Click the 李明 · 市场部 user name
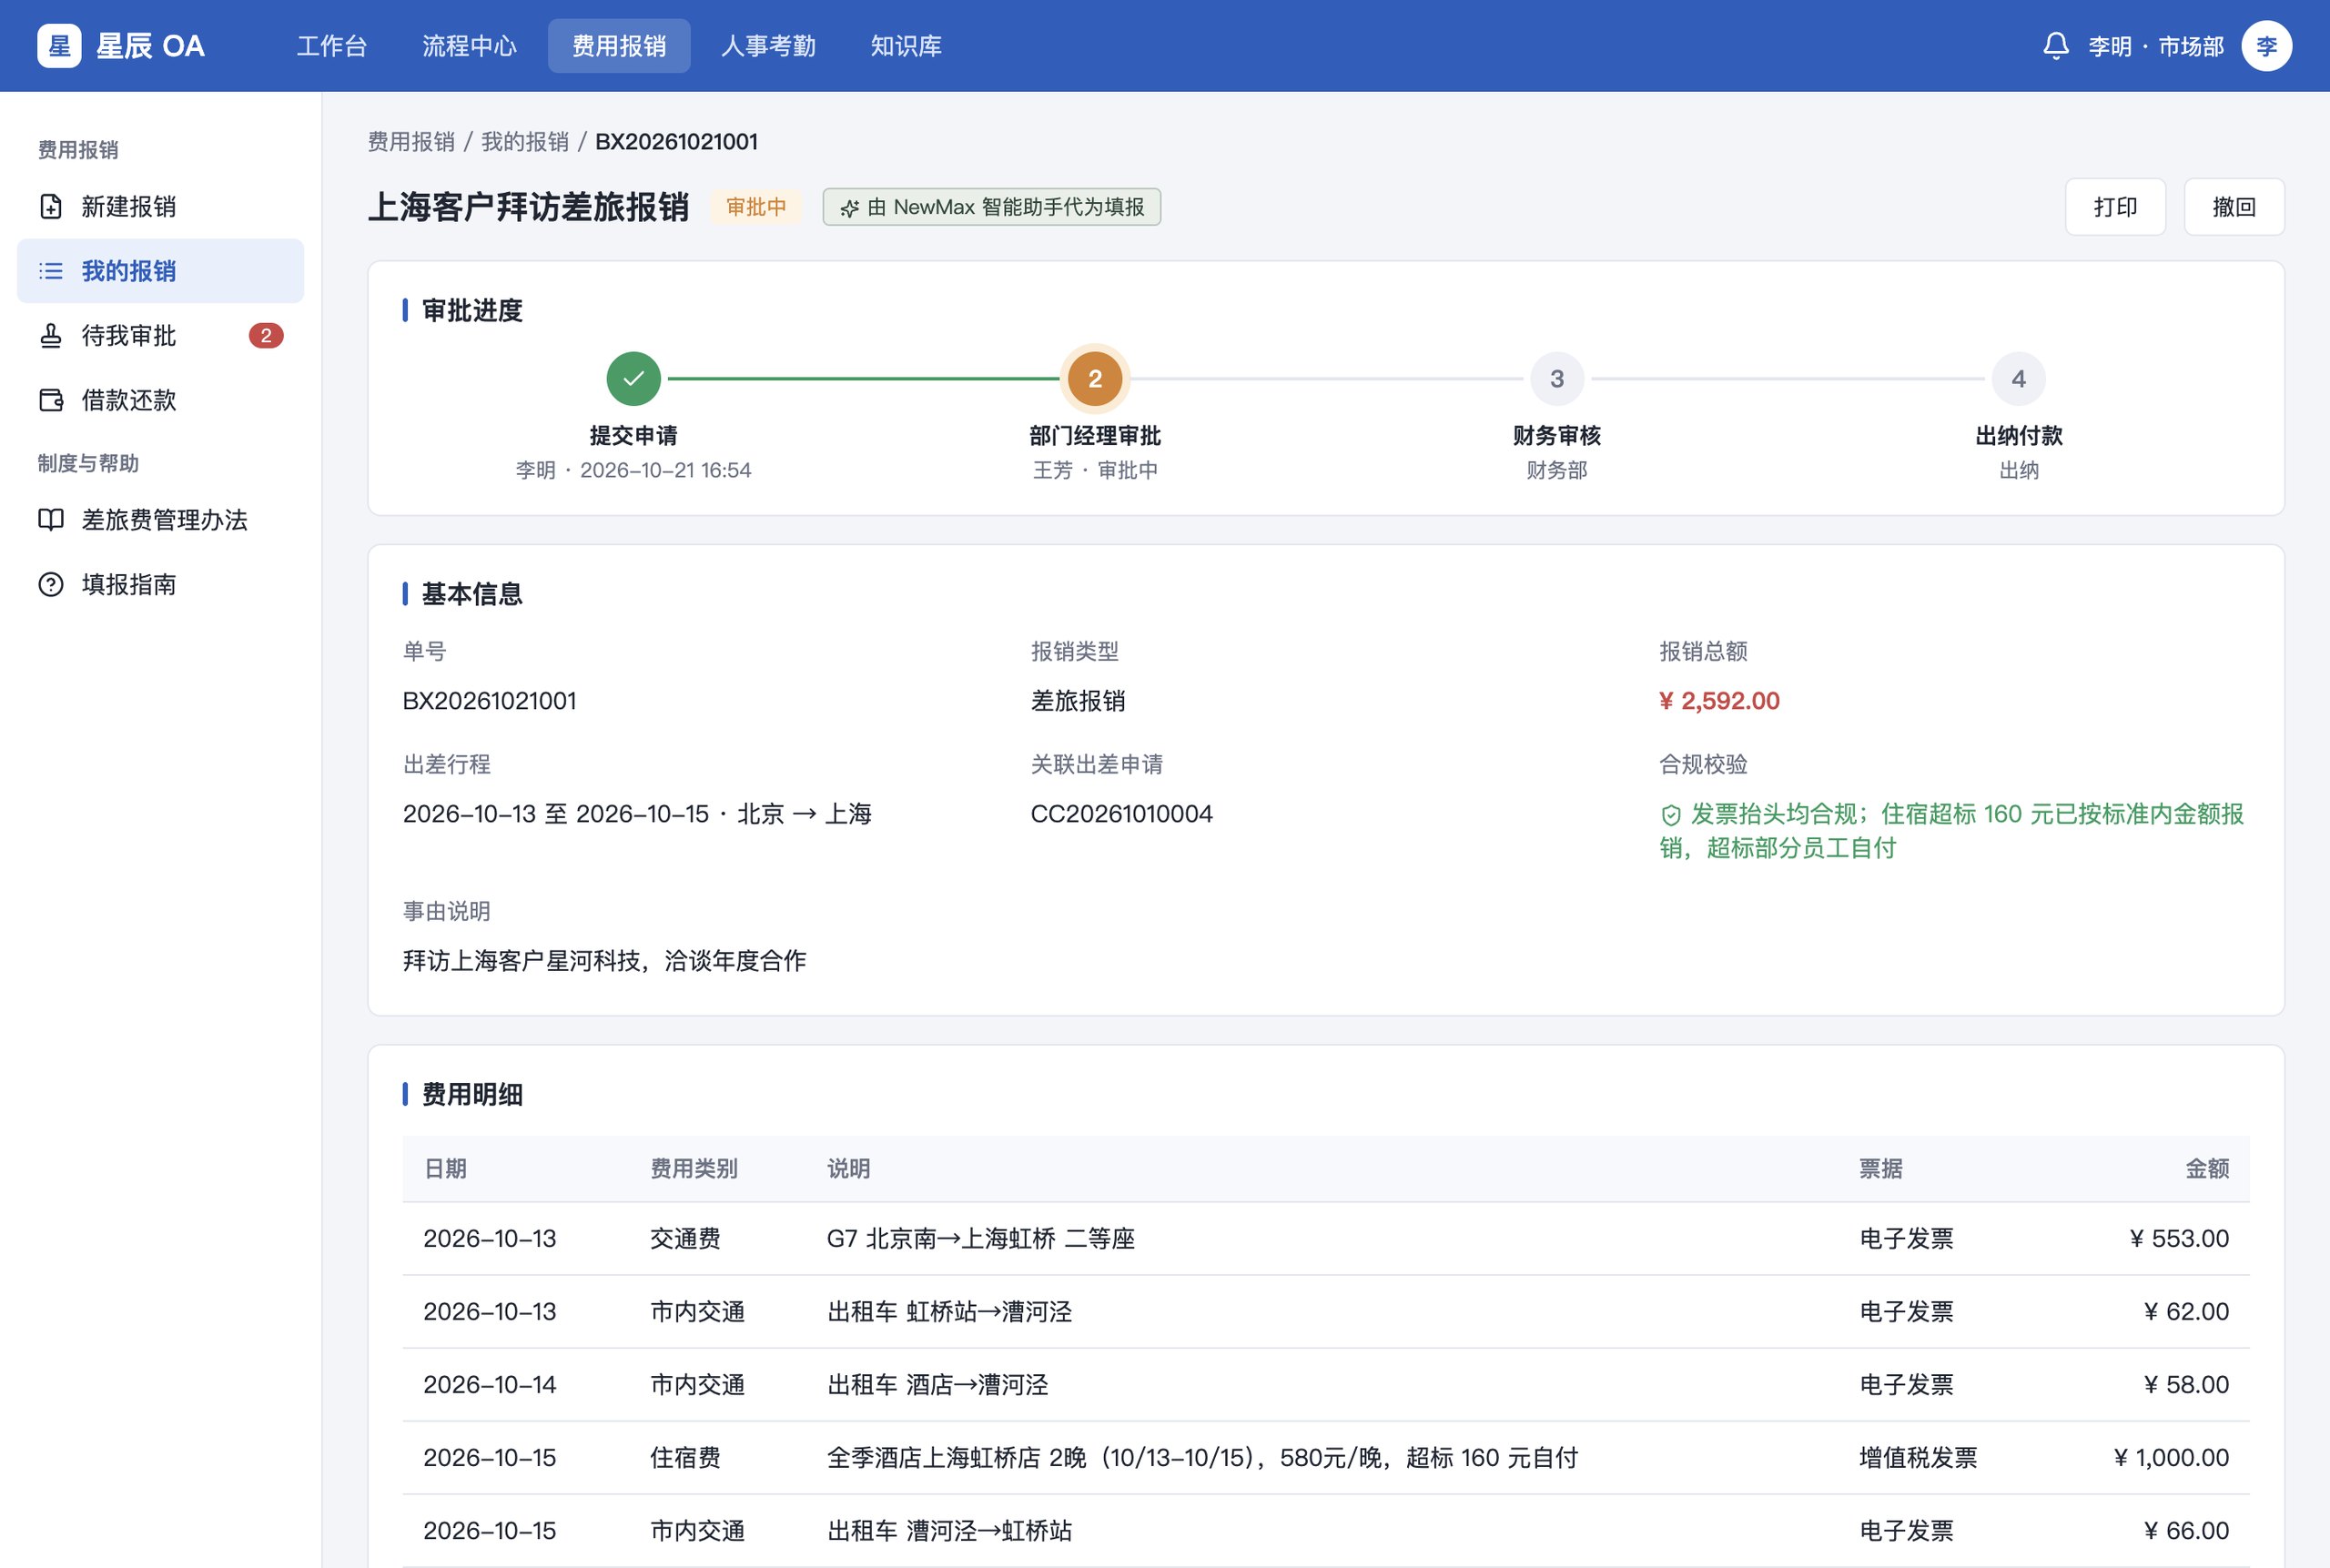Viewport: 2330px width, 1568px height. [x=2155, y=46]
